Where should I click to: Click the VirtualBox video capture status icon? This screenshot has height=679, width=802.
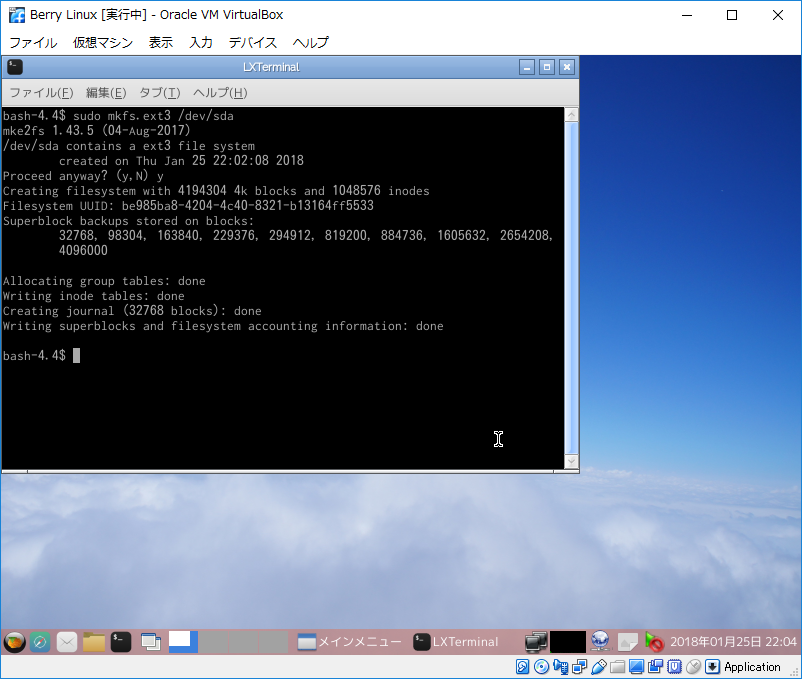655,667
